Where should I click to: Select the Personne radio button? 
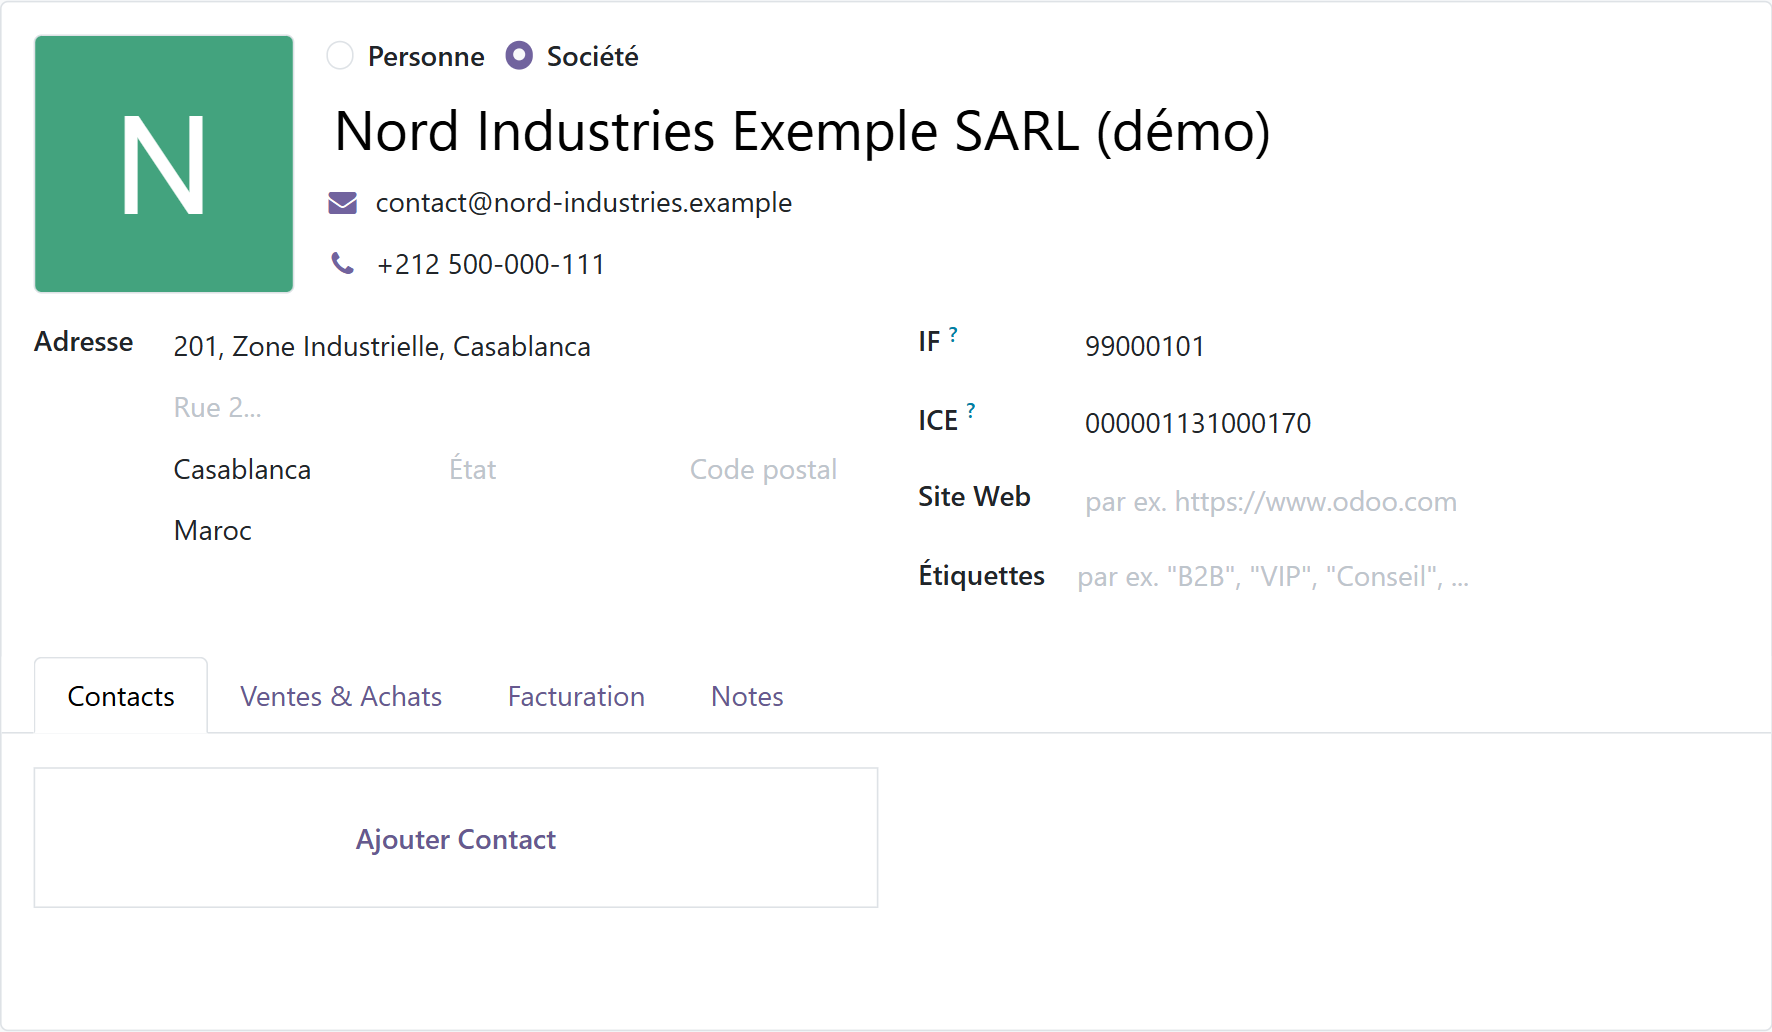pyautogui.click(x=340, y=56)
